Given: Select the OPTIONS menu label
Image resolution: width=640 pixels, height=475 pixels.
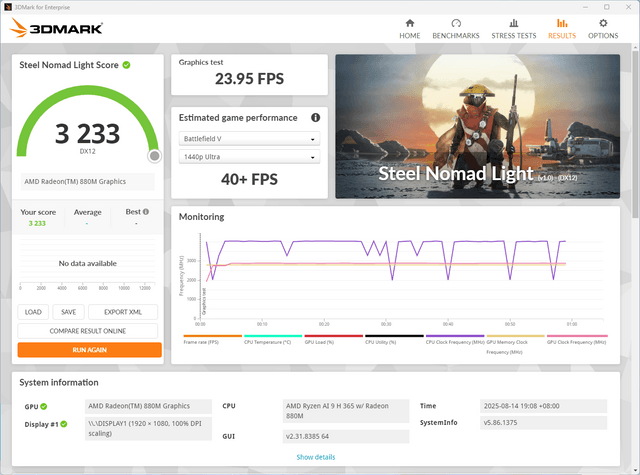Looking at the screenshot, I should point(603,36).
